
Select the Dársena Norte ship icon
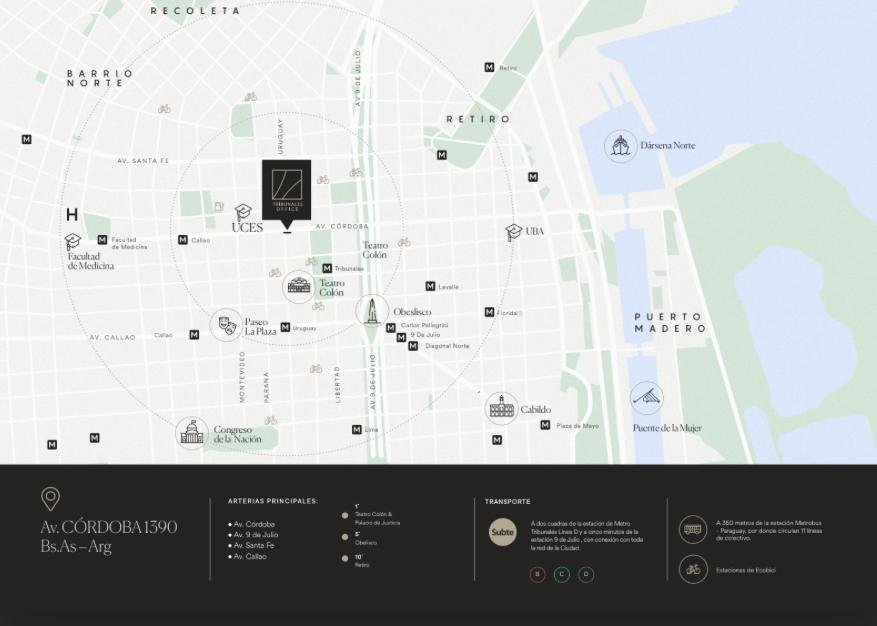(621, 146)
